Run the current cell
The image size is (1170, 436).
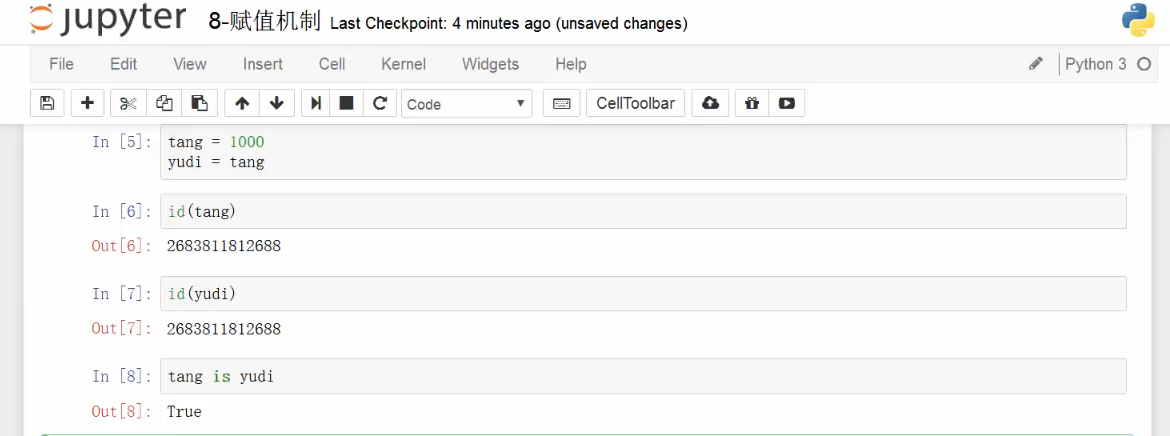[x=316, y=103]
